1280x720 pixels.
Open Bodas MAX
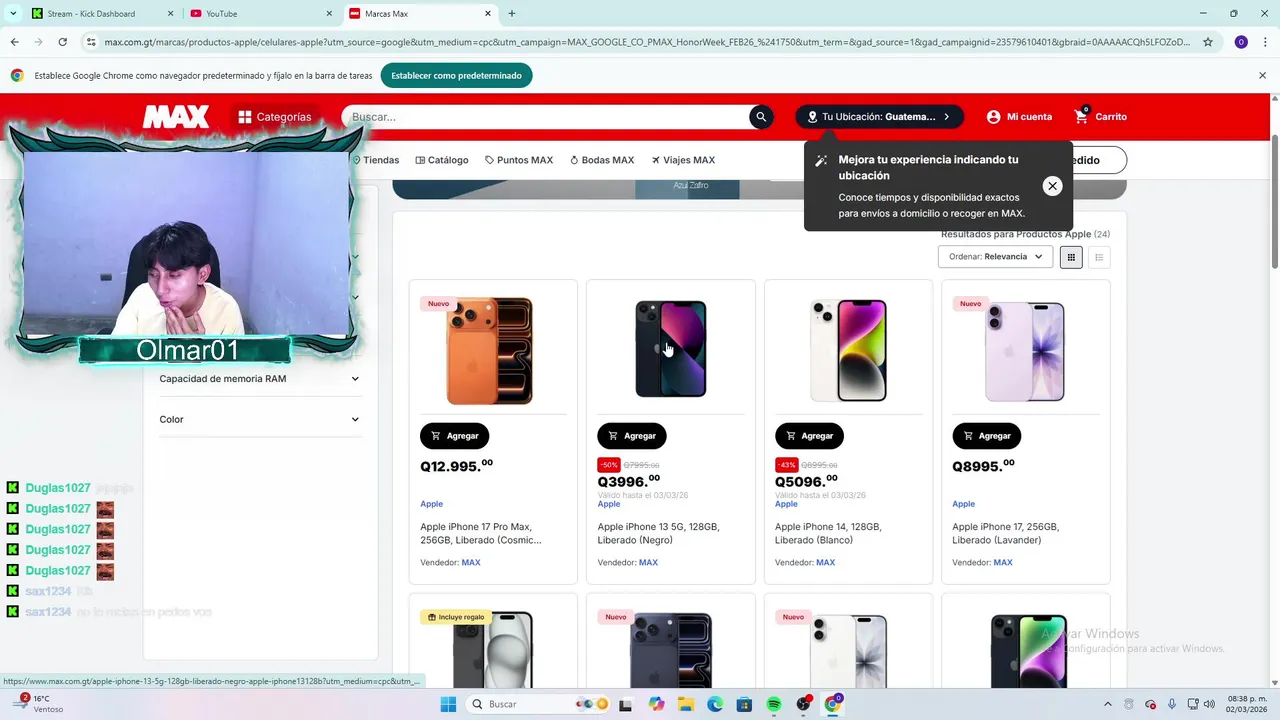pos(602,160)
